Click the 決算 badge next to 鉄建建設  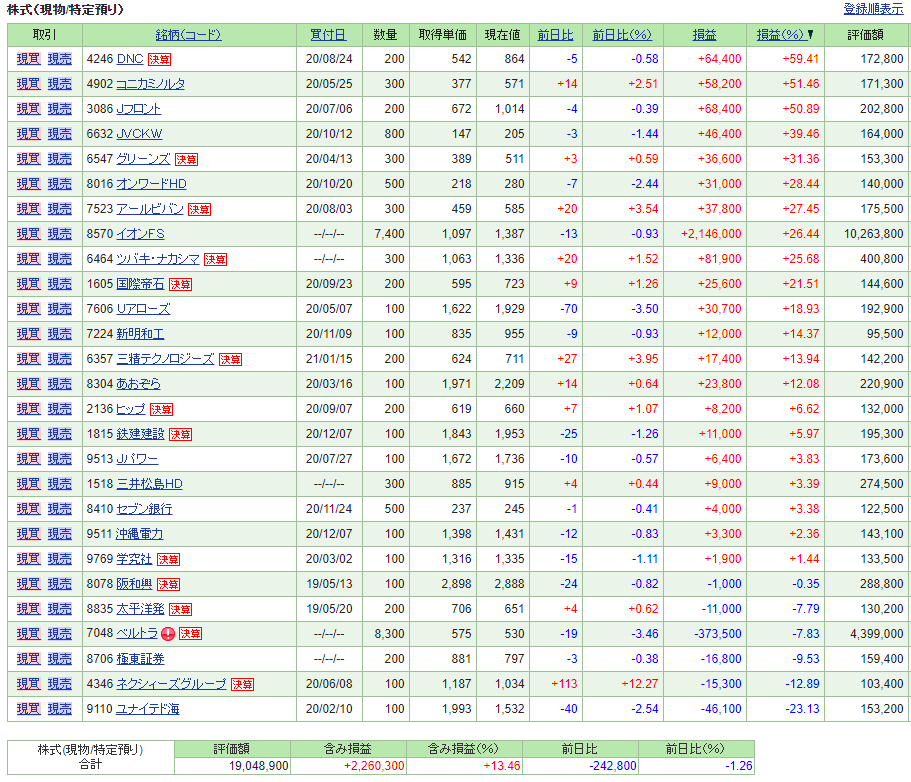coord(180,434)
